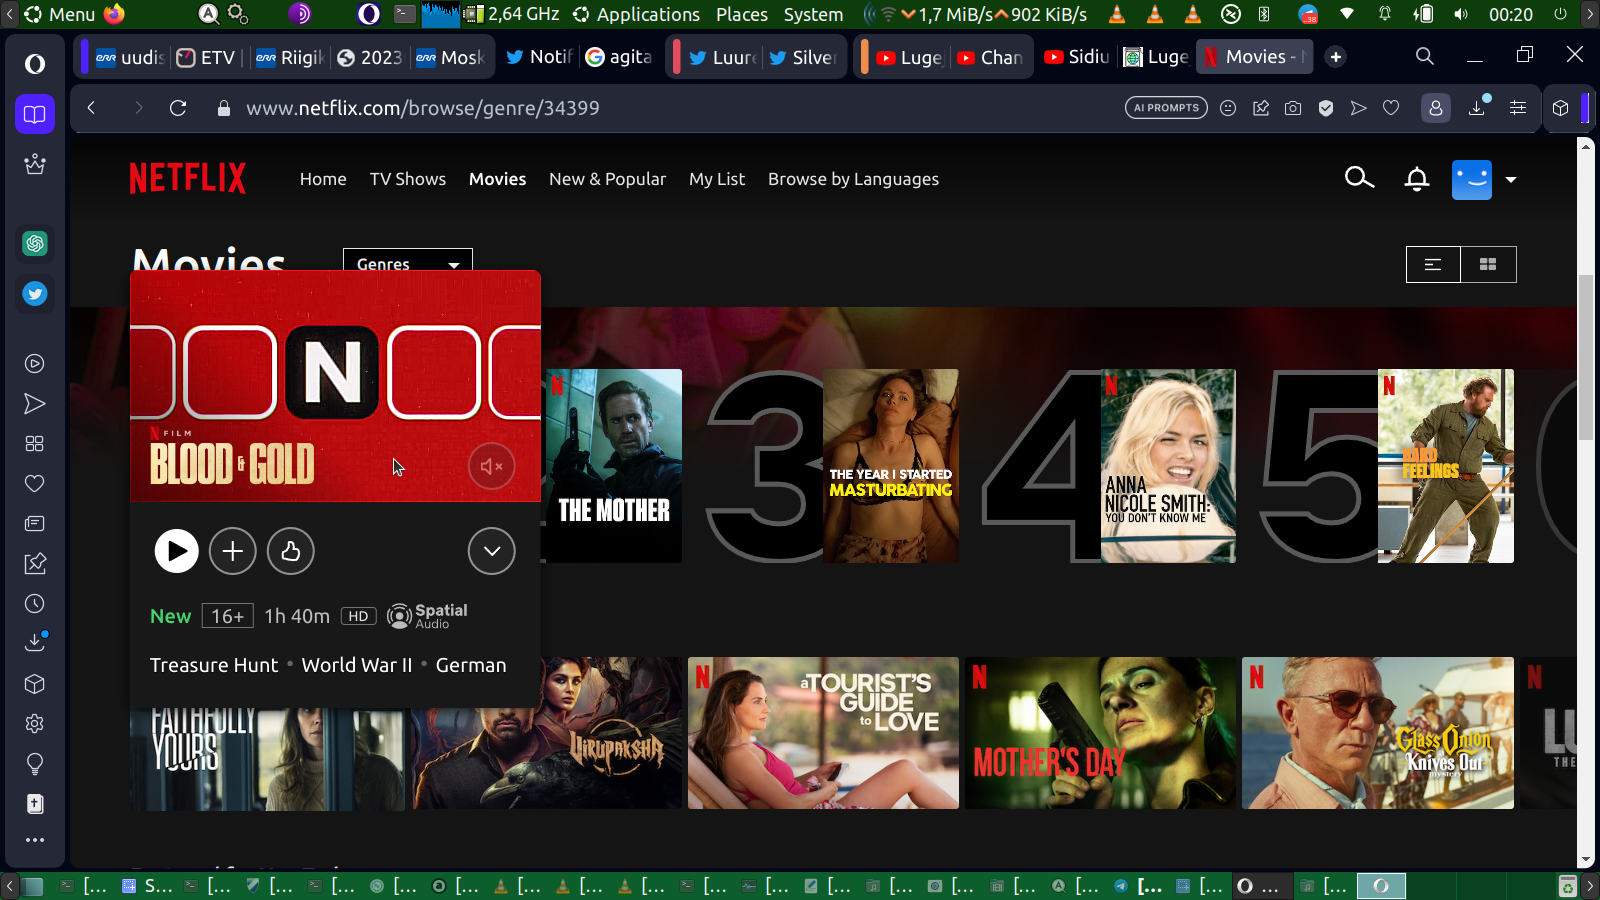Open the ChatGPT sidebar panel
The image size is (1600, 900).
(35, 243)
